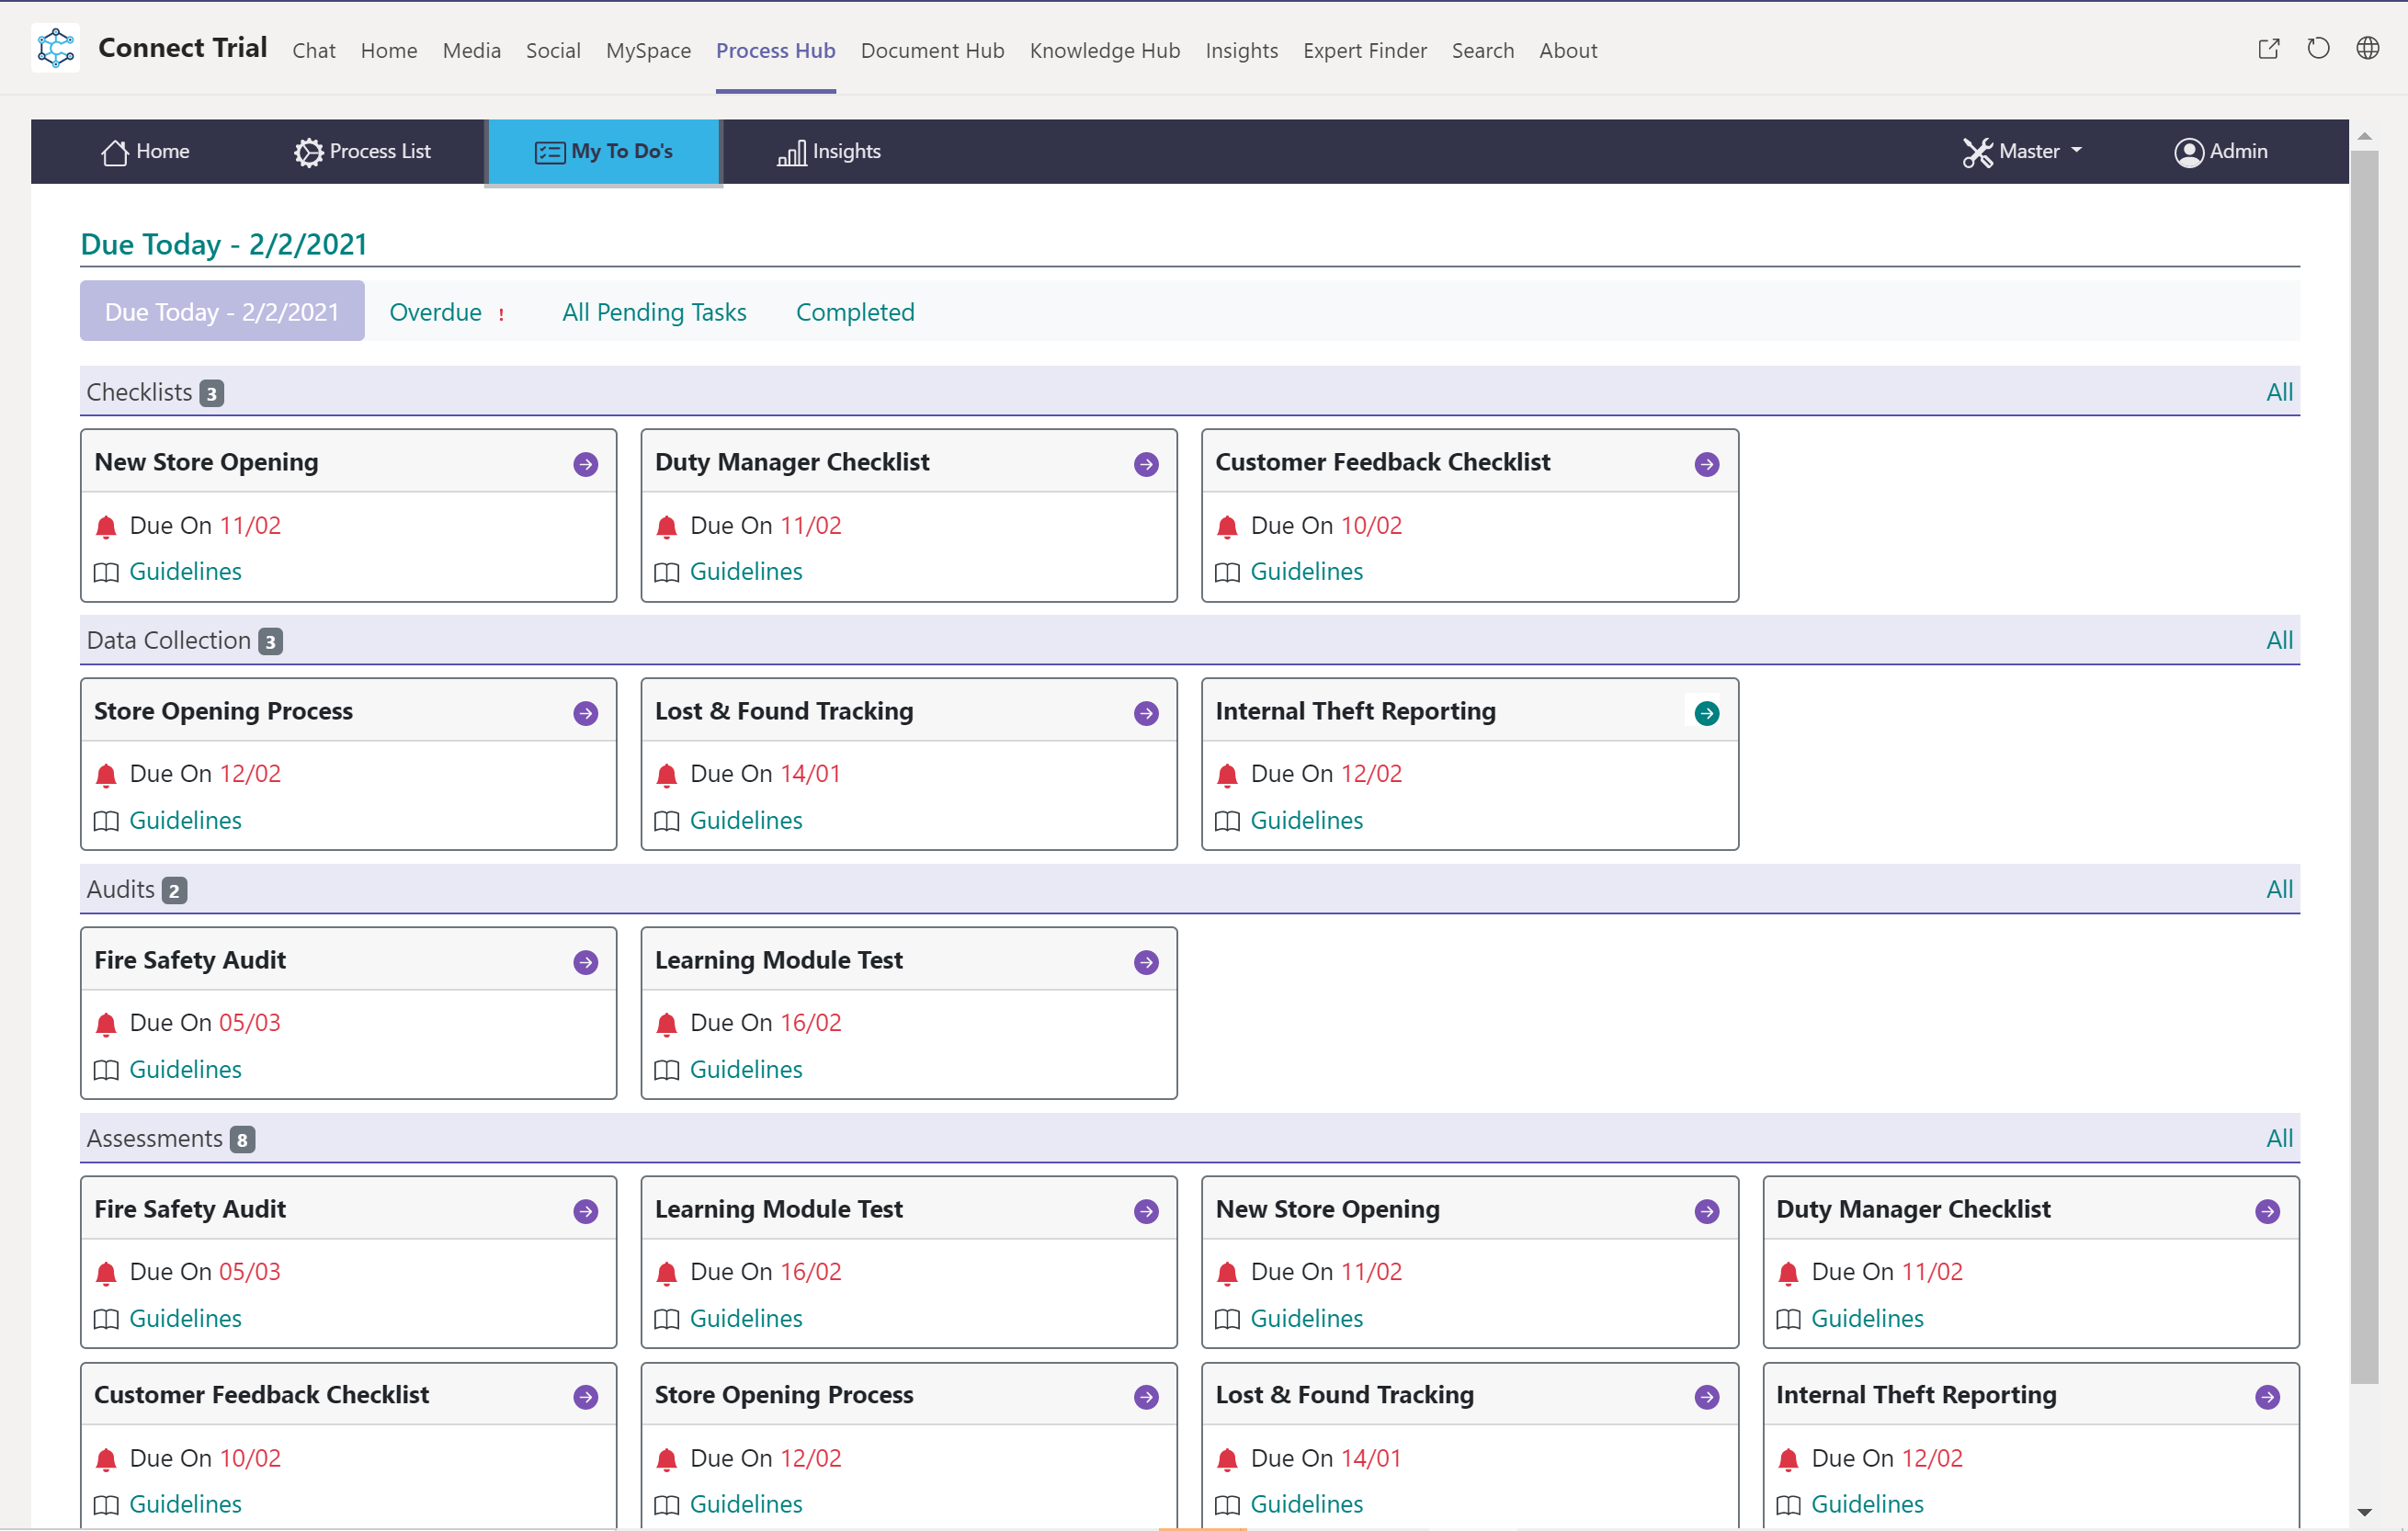The height and width of the screenshot is (1531, 2408).
Task: Show All items in Checklists section
Action: coord(2278,392)
